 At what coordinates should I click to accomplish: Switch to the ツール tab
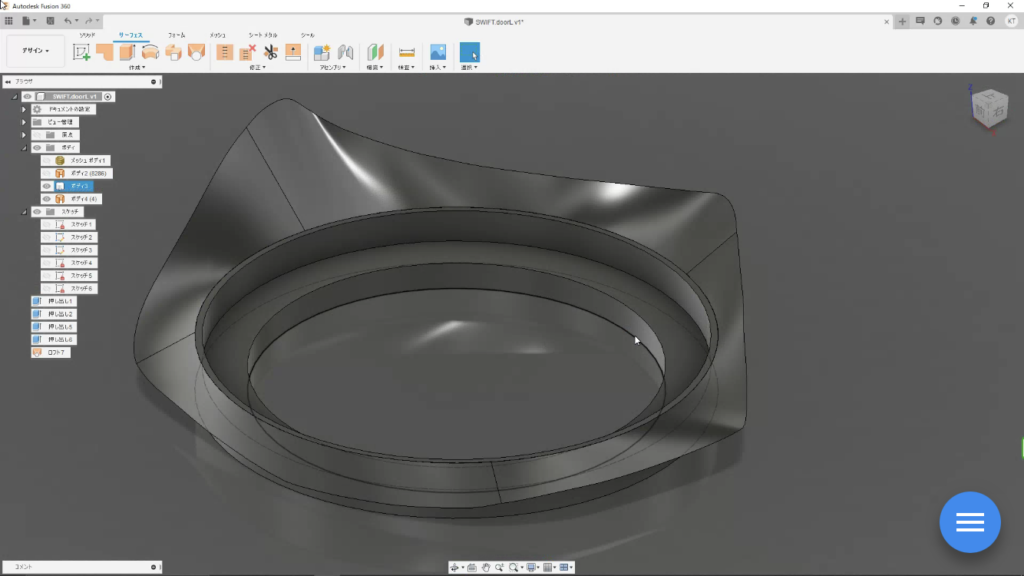(x=308, y=35)
